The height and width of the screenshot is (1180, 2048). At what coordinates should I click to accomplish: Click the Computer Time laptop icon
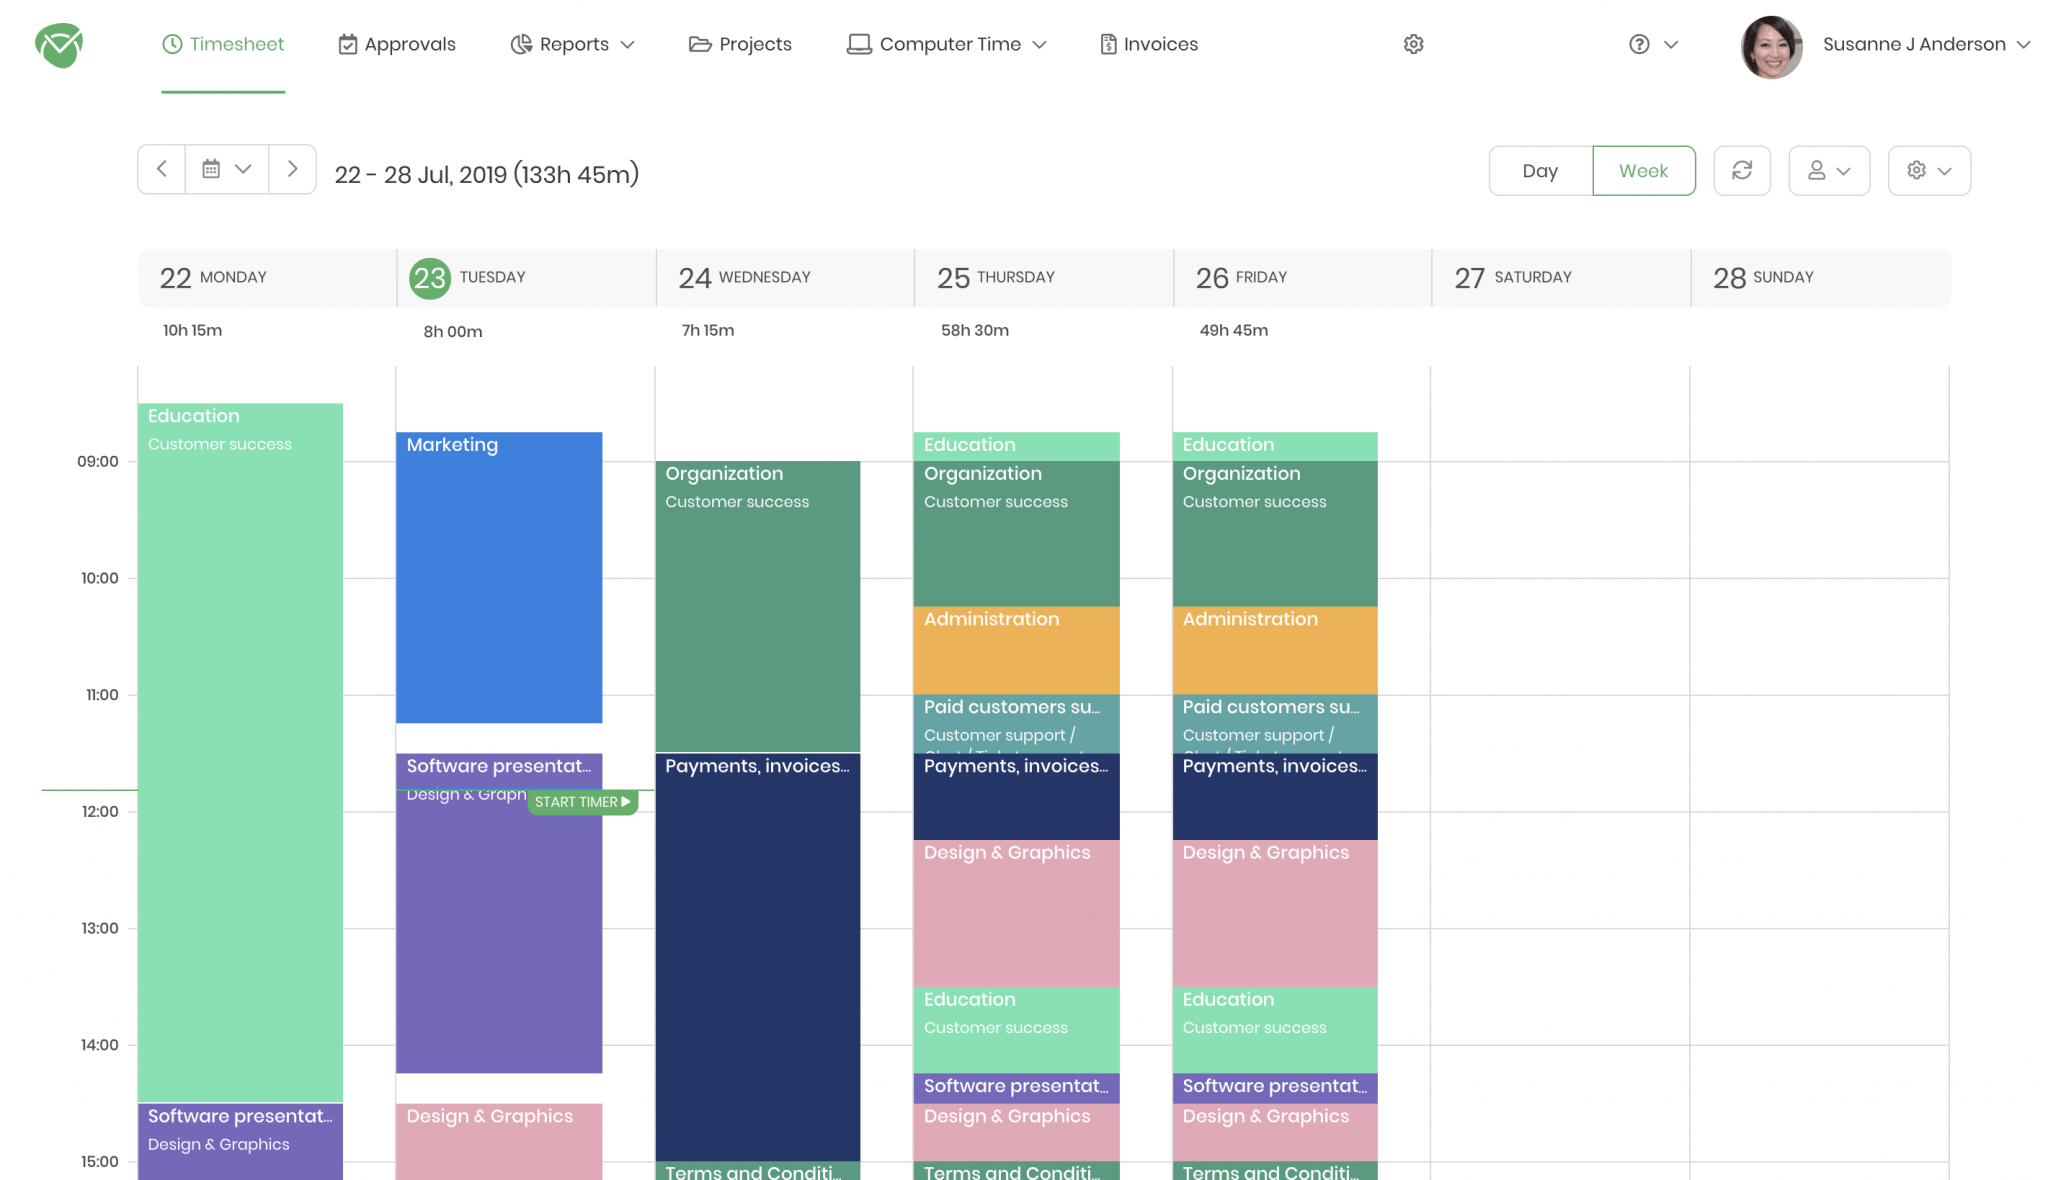[857, 43]
